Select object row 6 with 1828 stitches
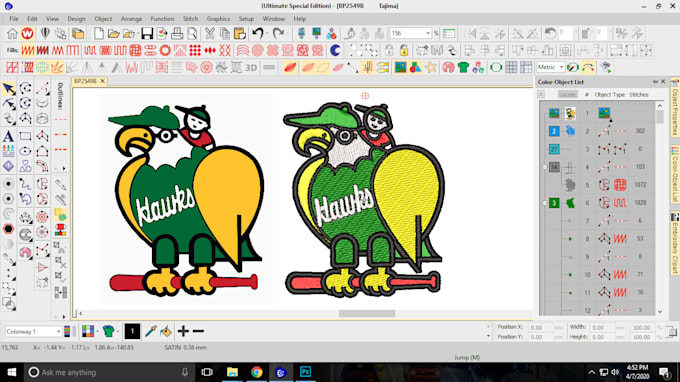Screen dimensions: 680x382 (598, 203)
